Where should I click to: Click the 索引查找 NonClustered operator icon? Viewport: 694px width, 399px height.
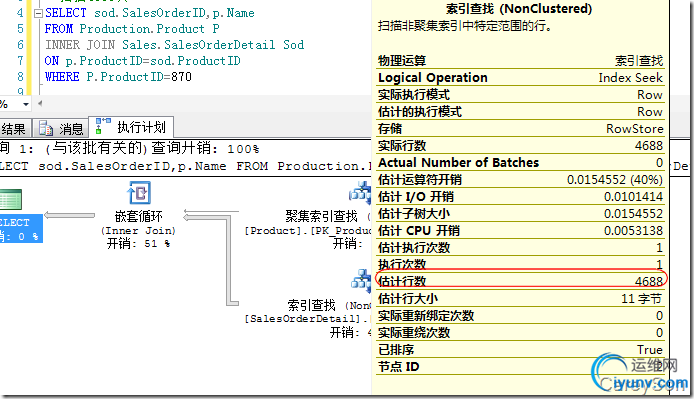(x=362, y=280)
